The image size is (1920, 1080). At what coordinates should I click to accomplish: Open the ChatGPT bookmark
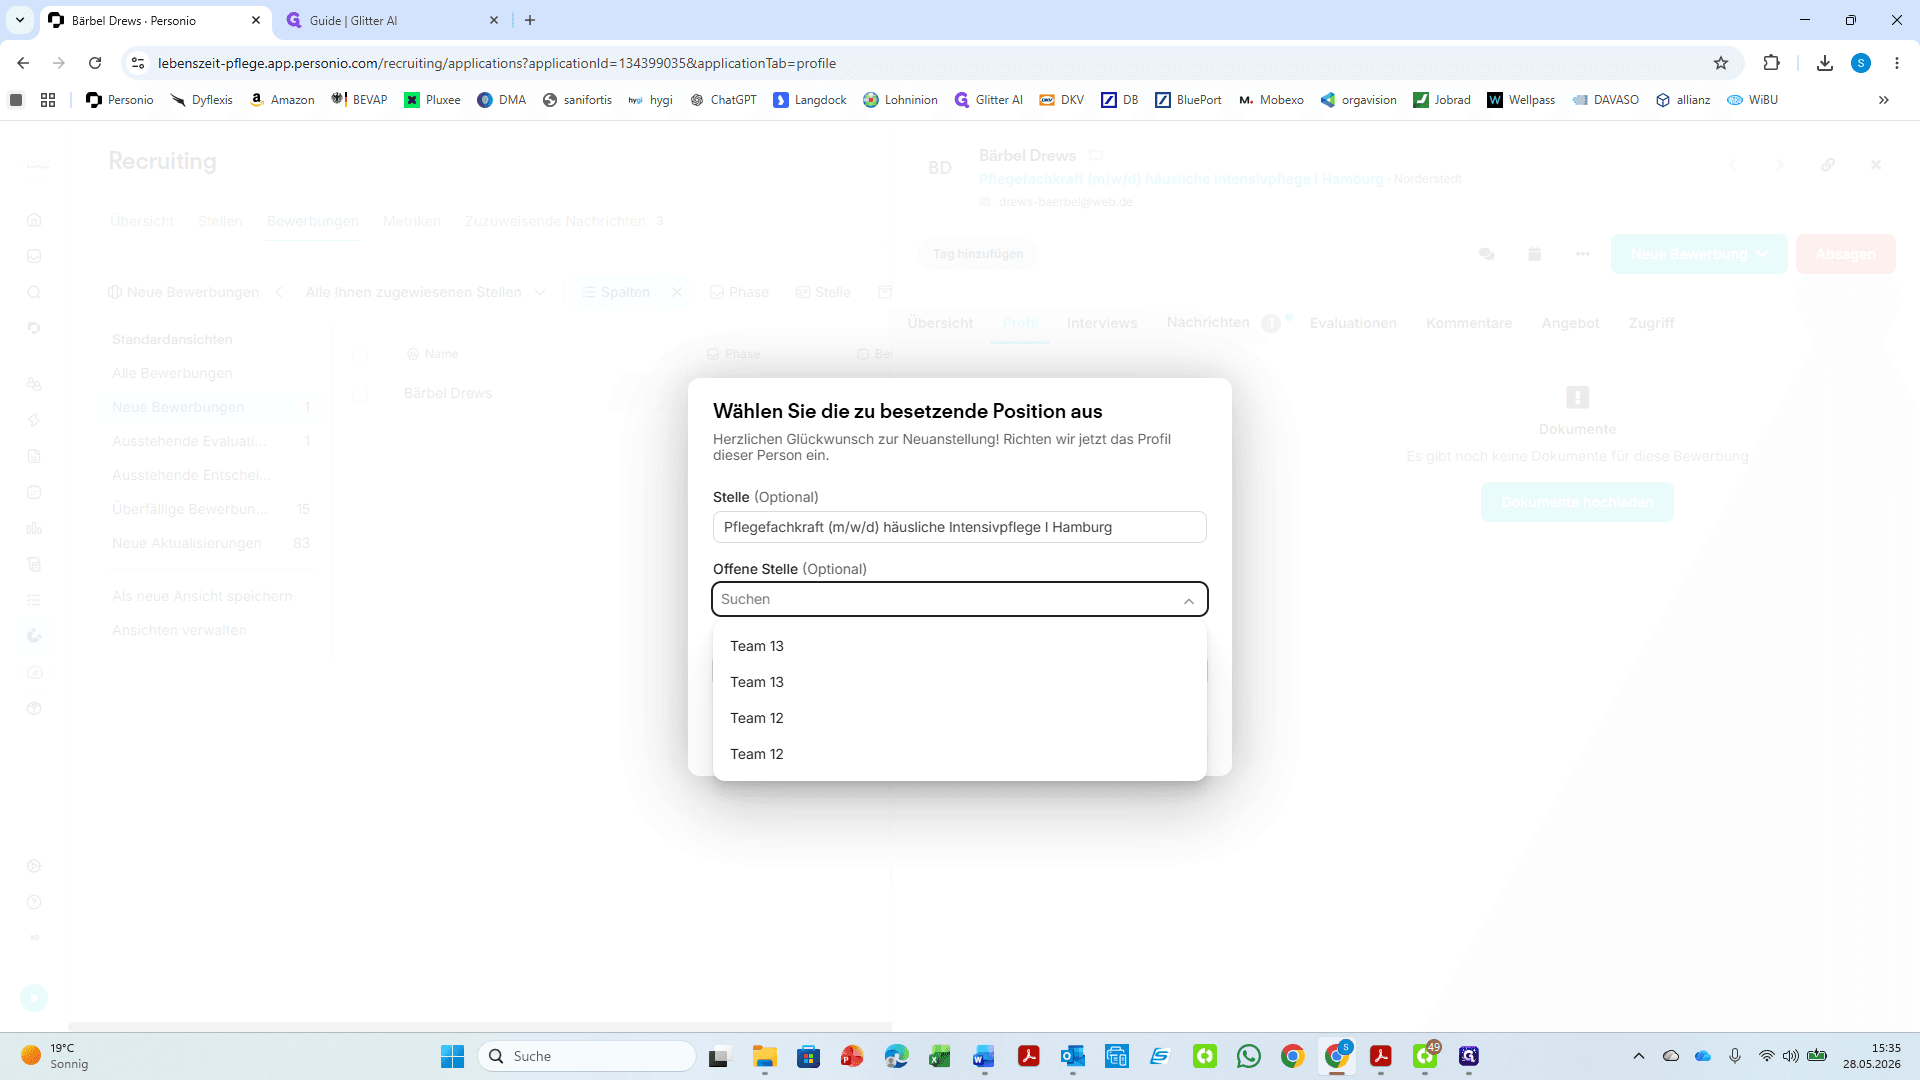723,100
